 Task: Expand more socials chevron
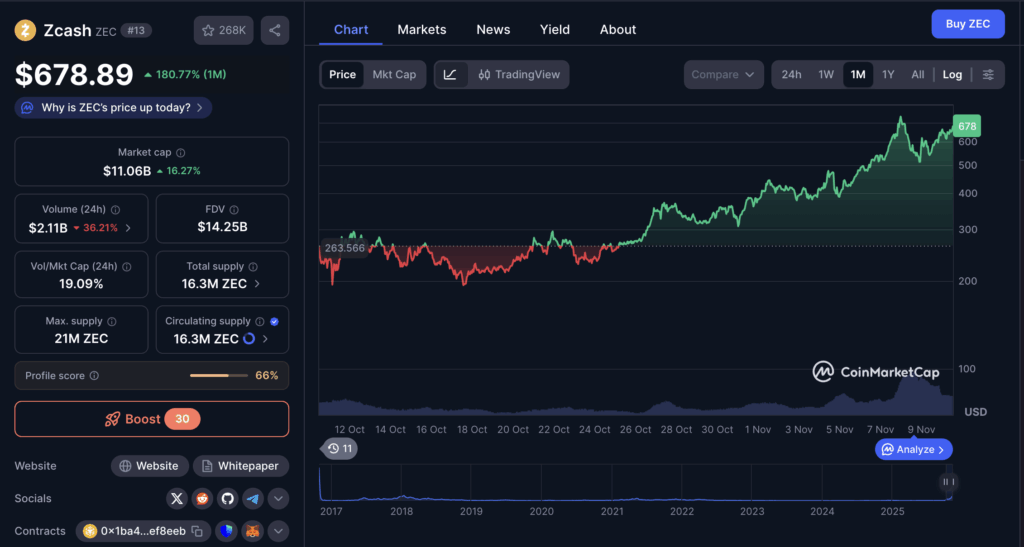click(x=278, y=499)
